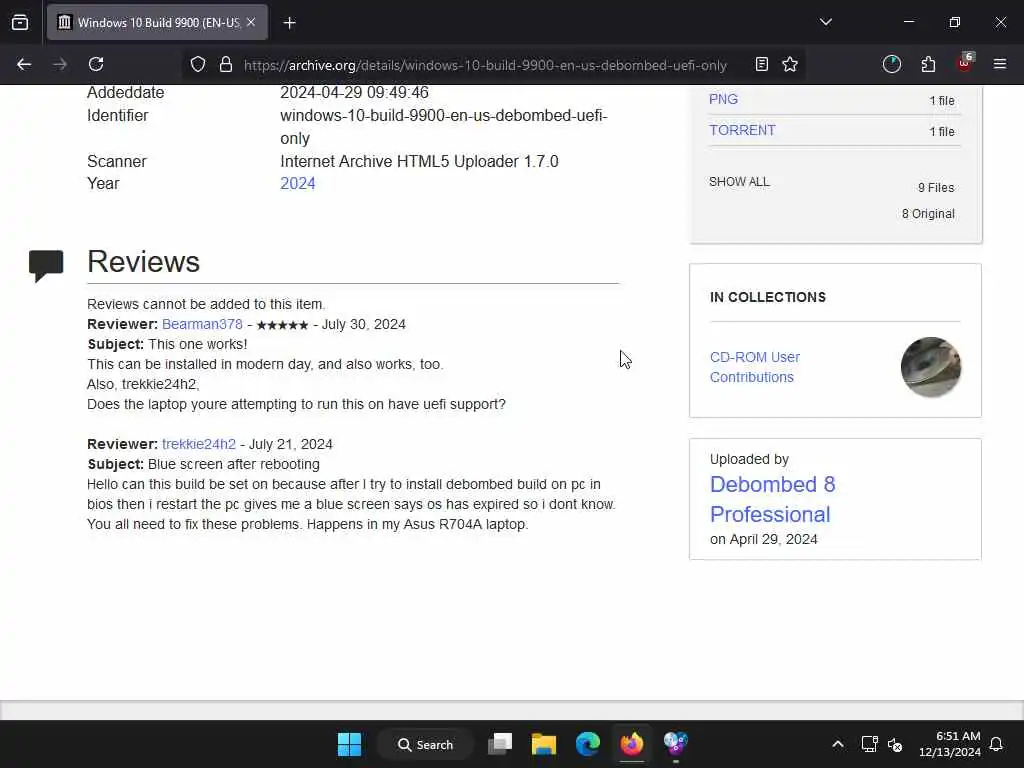The height and width of the screenshot is (768, 1024).
Task: Click the Reviews section heading
Action: (144, 262)
